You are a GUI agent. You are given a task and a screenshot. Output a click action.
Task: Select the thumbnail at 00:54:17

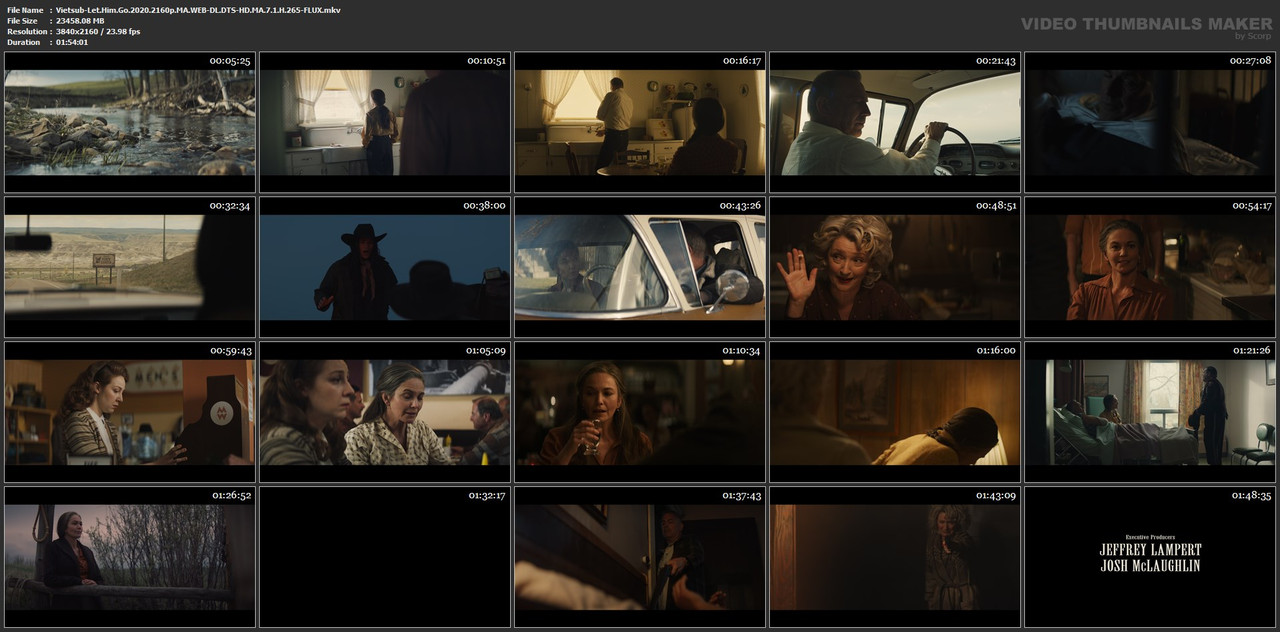click(x=1150, y=267)
